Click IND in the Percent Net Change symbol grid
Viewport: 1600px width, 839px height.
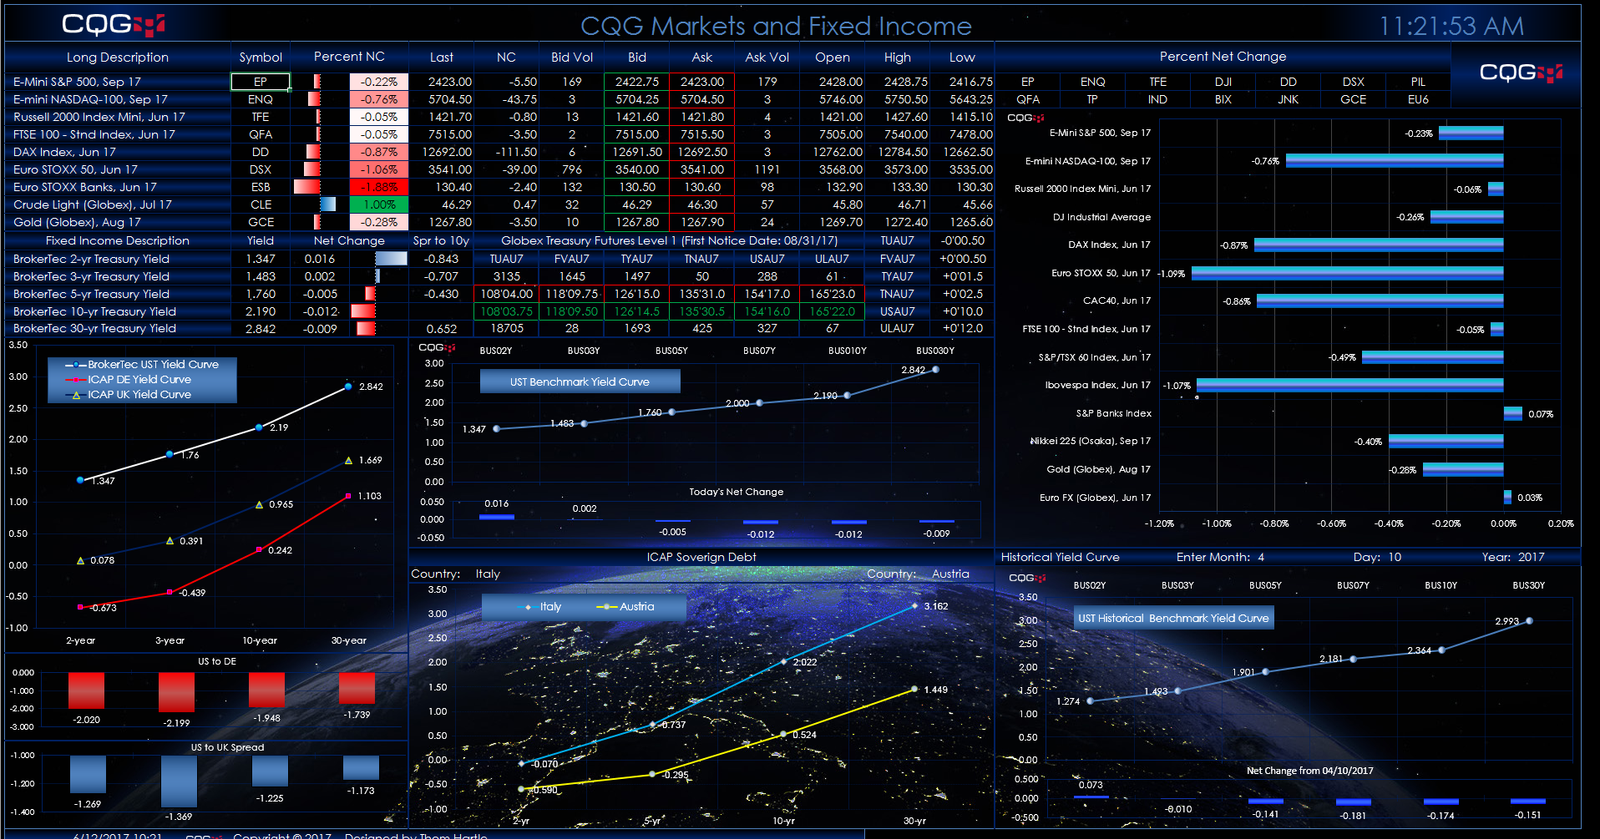(x=1158, y=99)
